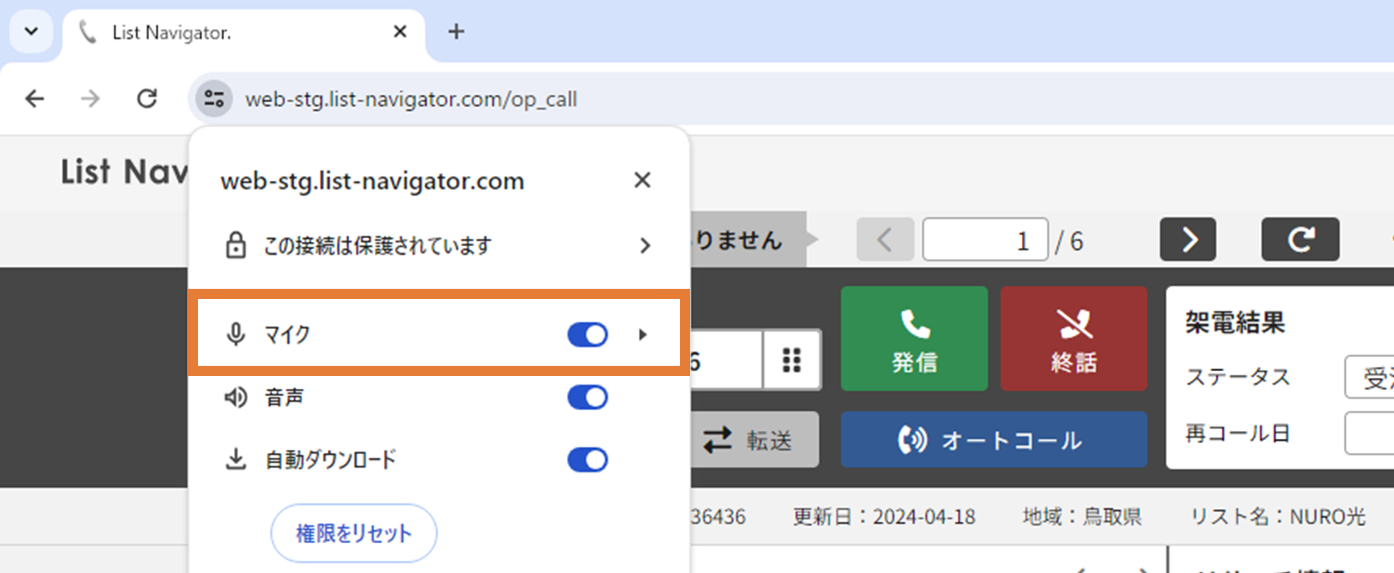Click the page number input field

pos(984,240)
